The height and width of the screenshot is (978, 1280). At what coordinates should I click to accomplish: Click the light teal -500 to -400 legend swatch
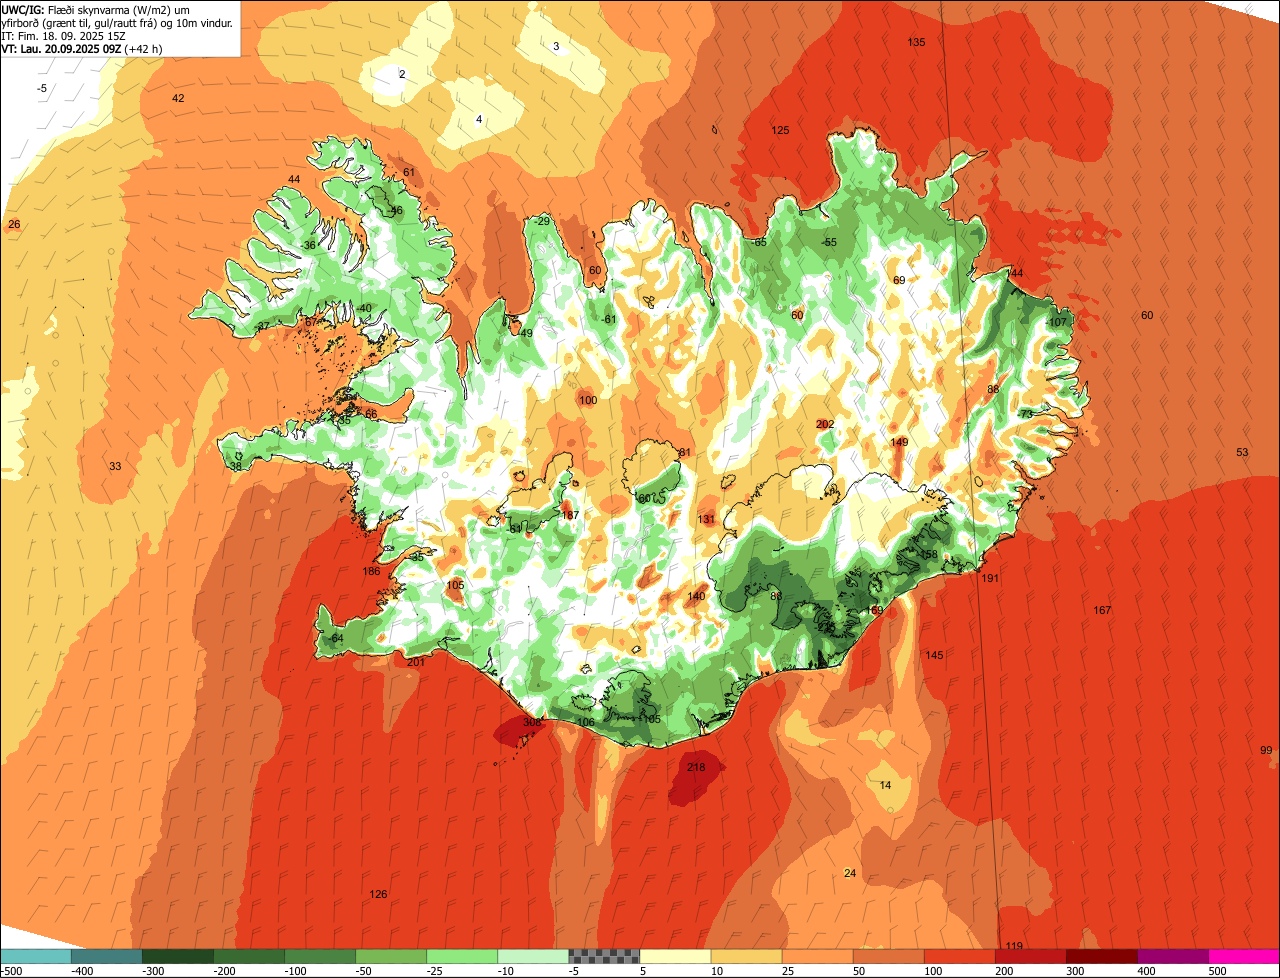coord(36,956)
